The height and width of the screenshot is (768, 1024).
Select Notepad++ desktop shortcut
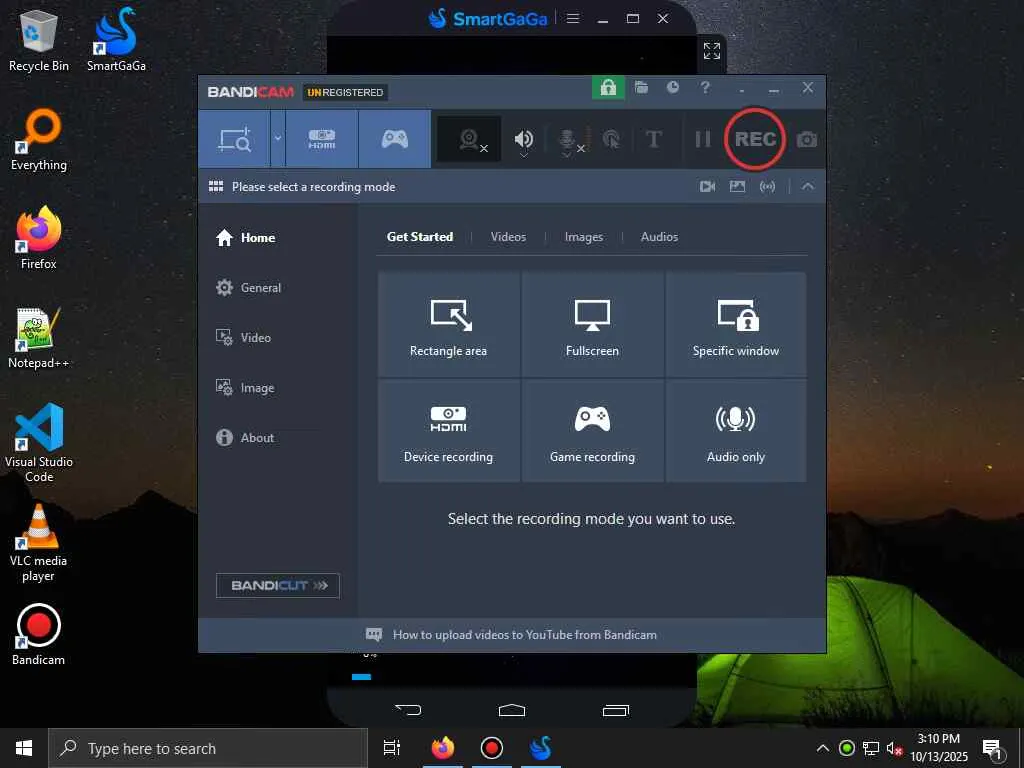point(39,338)
